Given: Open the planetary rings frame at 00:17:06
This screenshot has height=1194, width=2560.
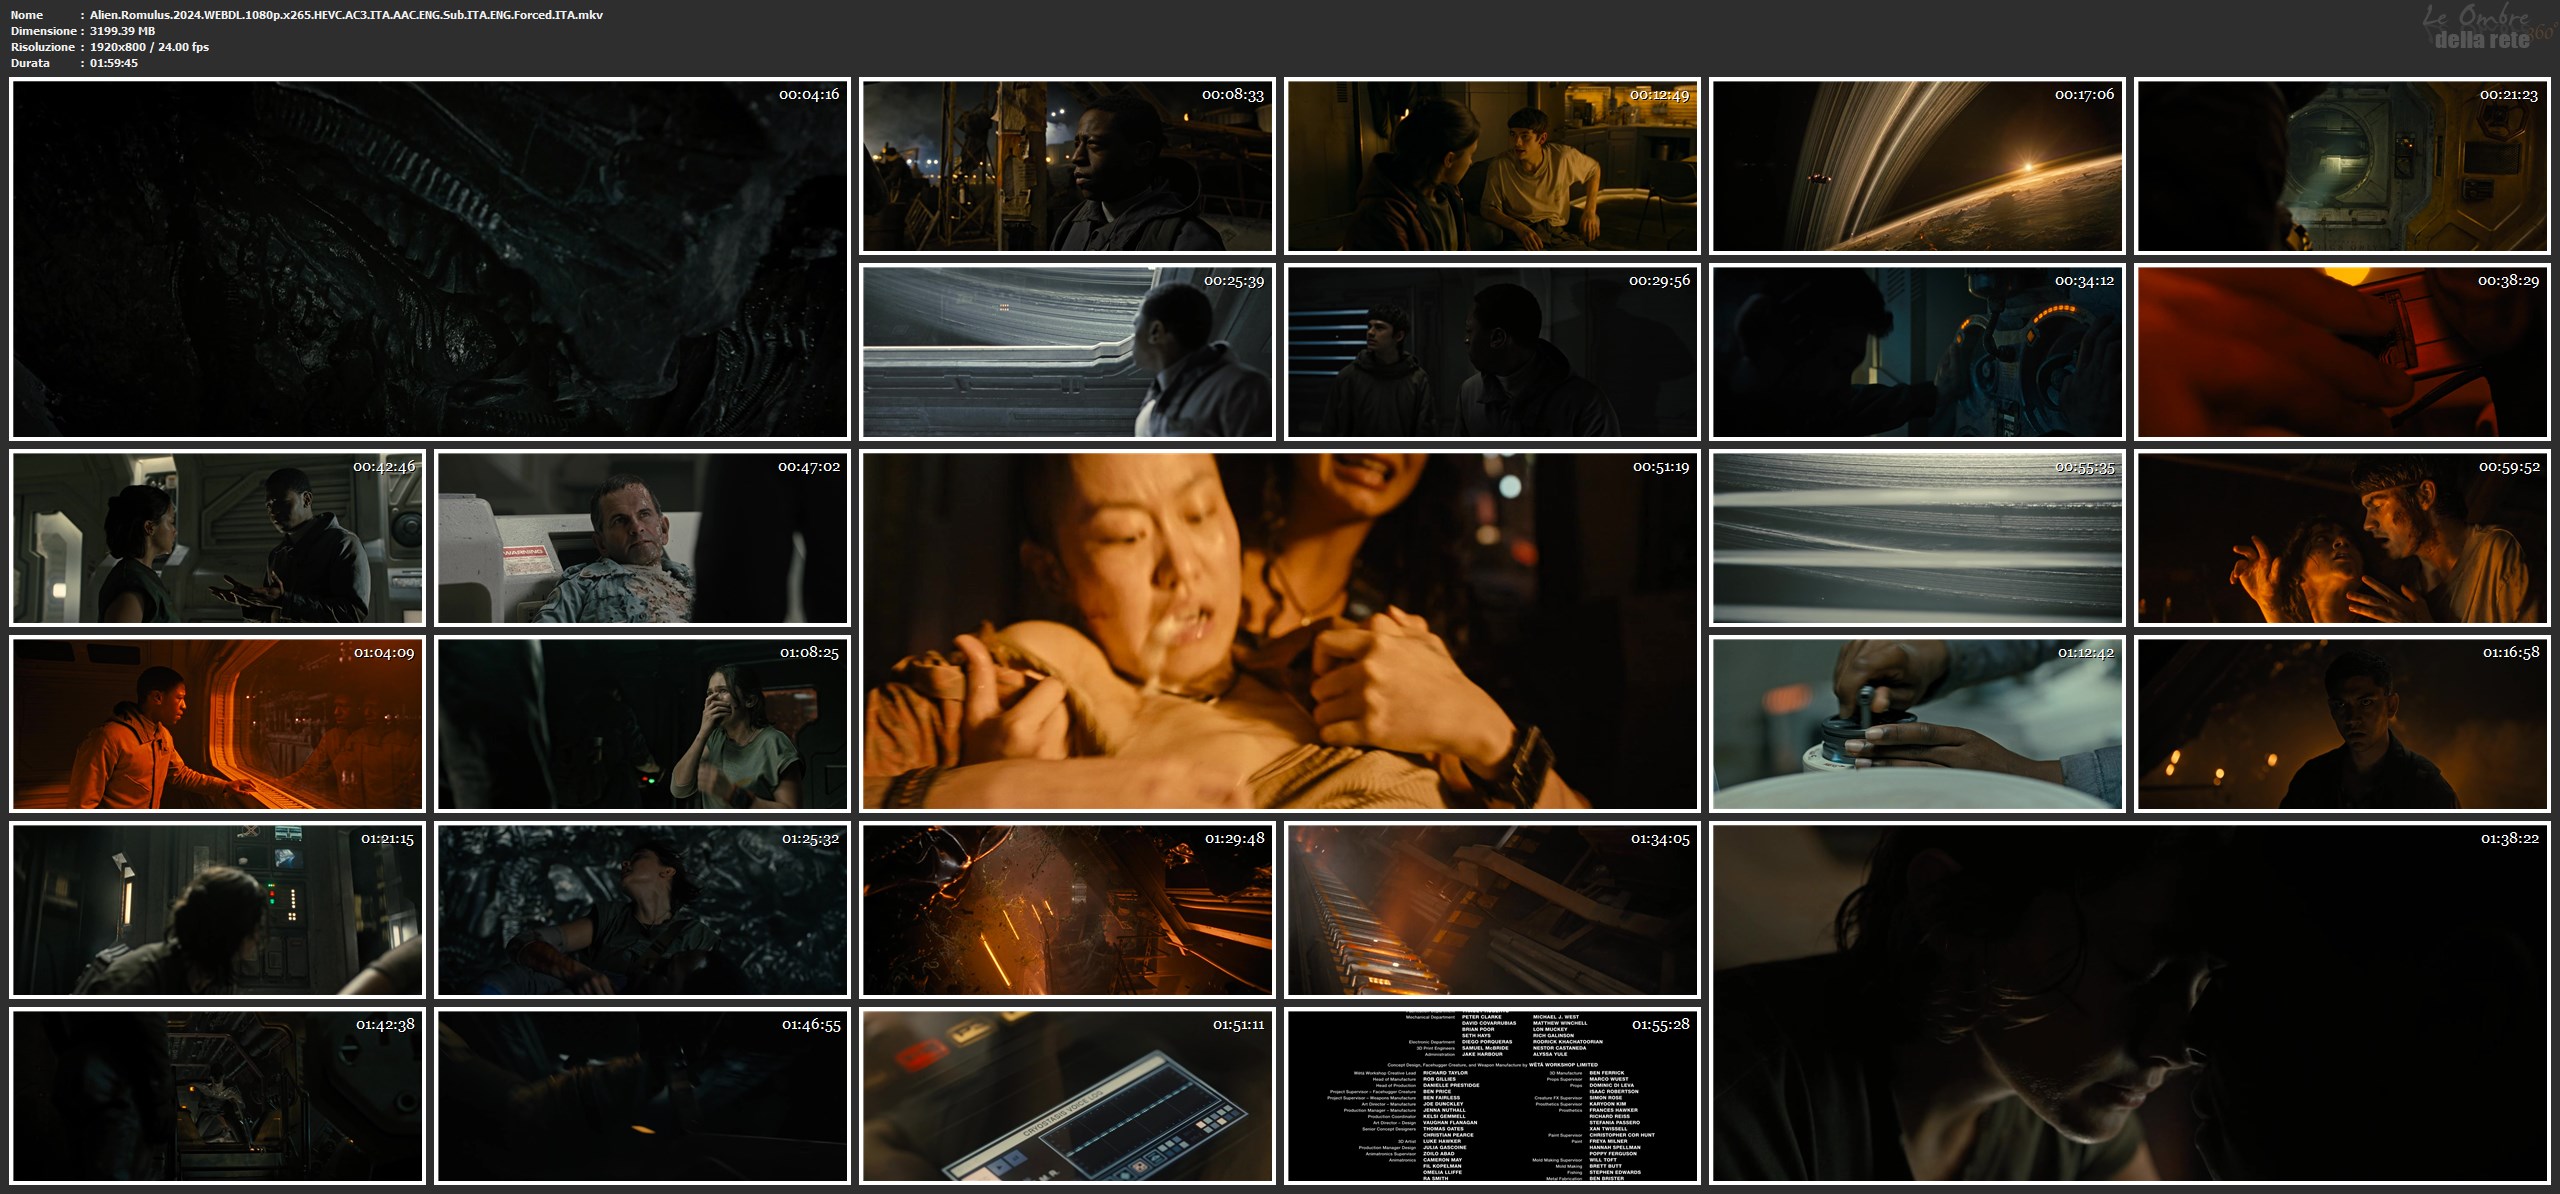Looking at the screenshot, I should point(1917,166).
